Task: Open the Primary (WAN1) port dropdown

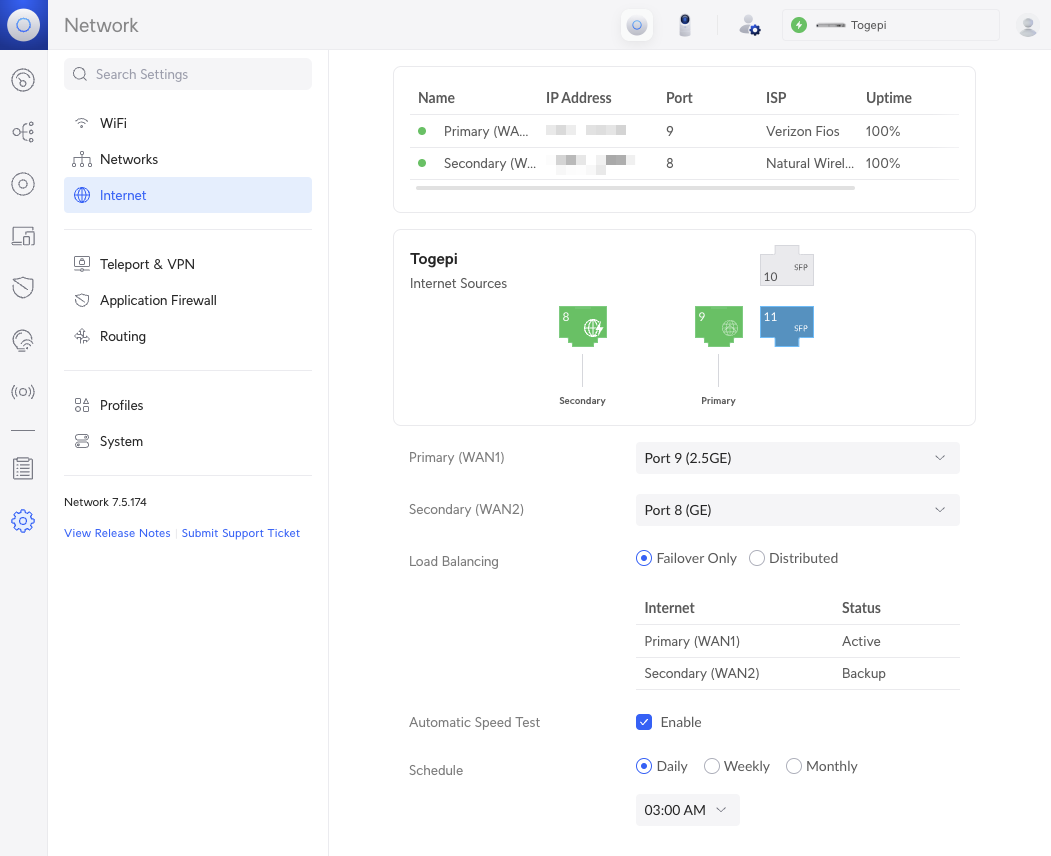Action: 797,458
